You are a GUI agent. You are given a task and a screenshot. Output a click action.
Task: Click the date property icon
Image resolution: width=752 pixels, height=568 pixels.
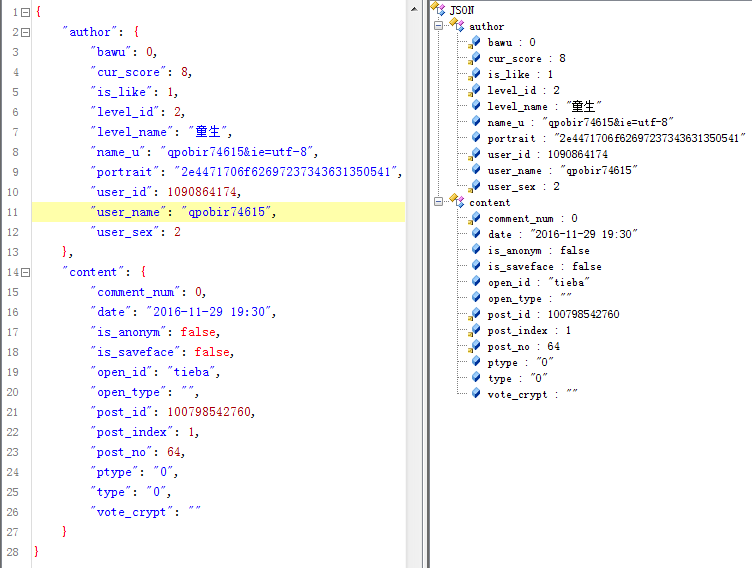(476, 233)
